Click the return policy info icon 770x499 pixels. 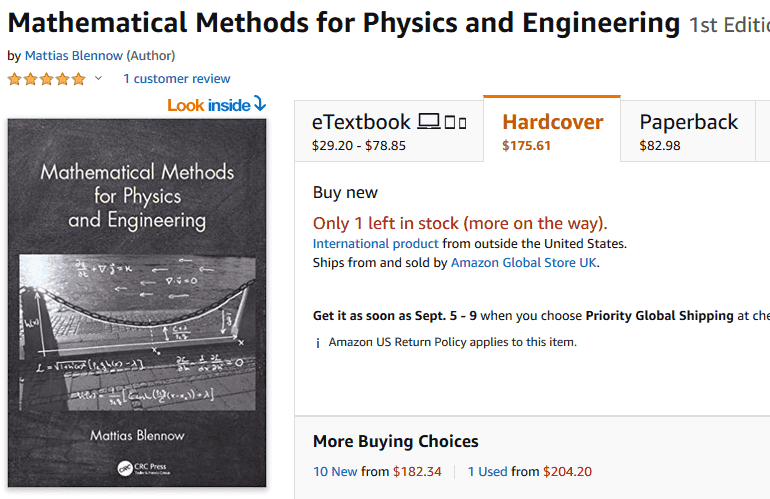318,343
